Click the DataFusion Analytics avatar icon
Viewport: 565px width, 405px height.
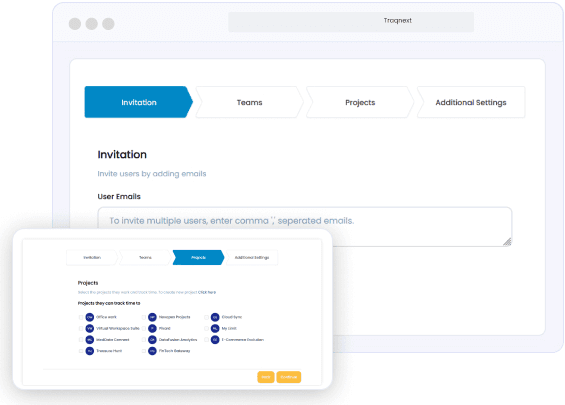(x=152, y=339)
